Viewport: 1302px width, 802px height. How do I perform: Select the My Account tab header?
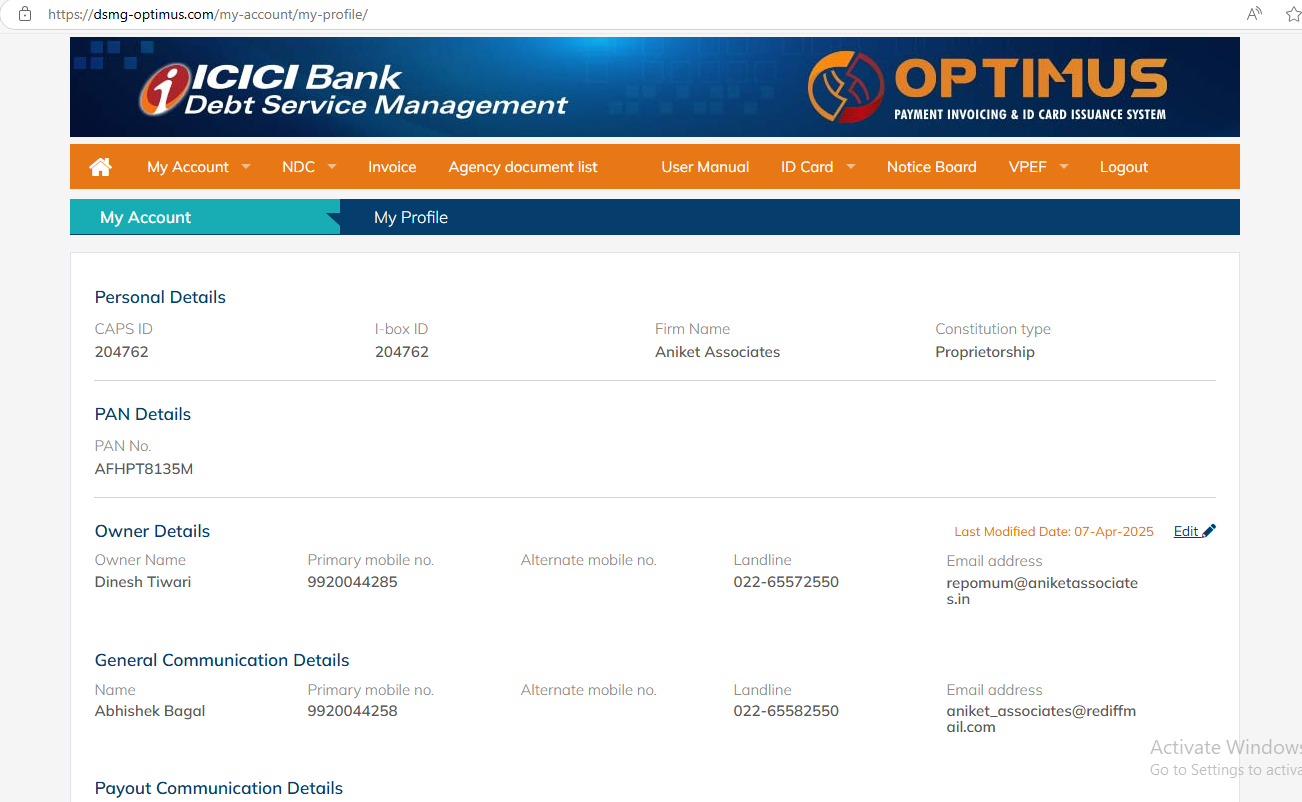pyautogui.click(x=146, y=217)
